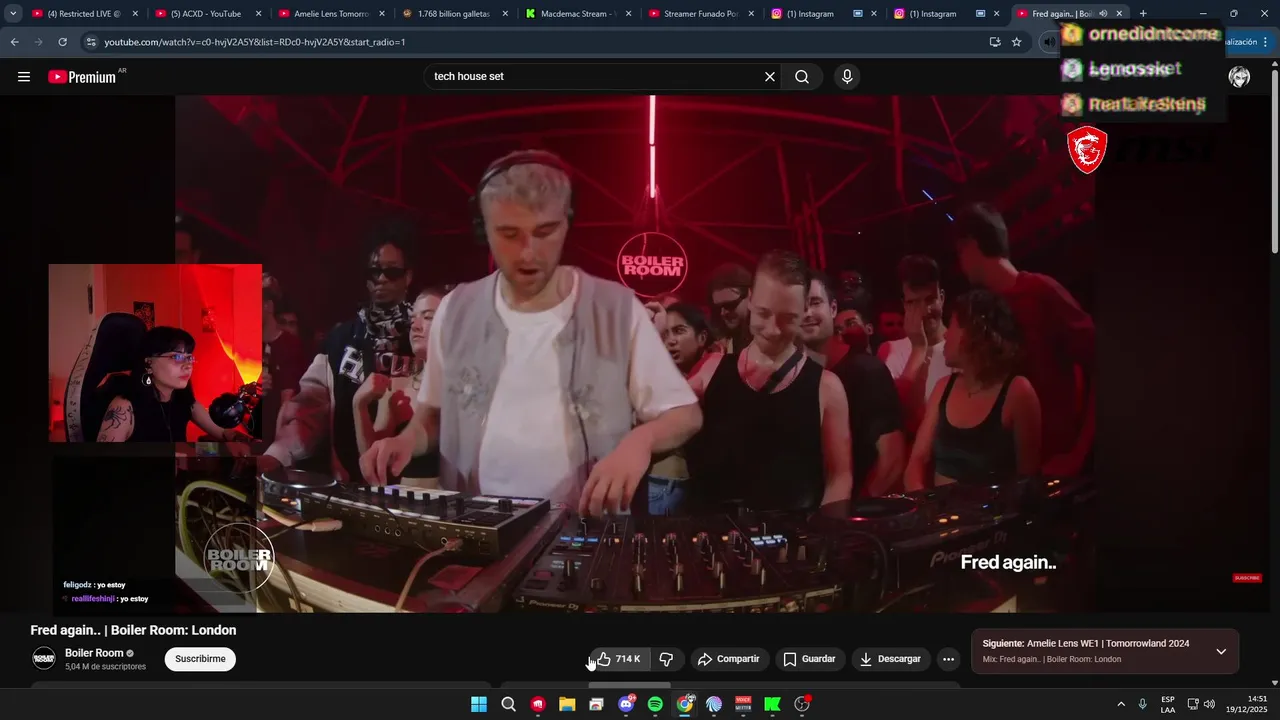Download the video with Descargar
The height and width of the screenshot is (720, 1280).
pyautogui.click(x=890, y=659)
